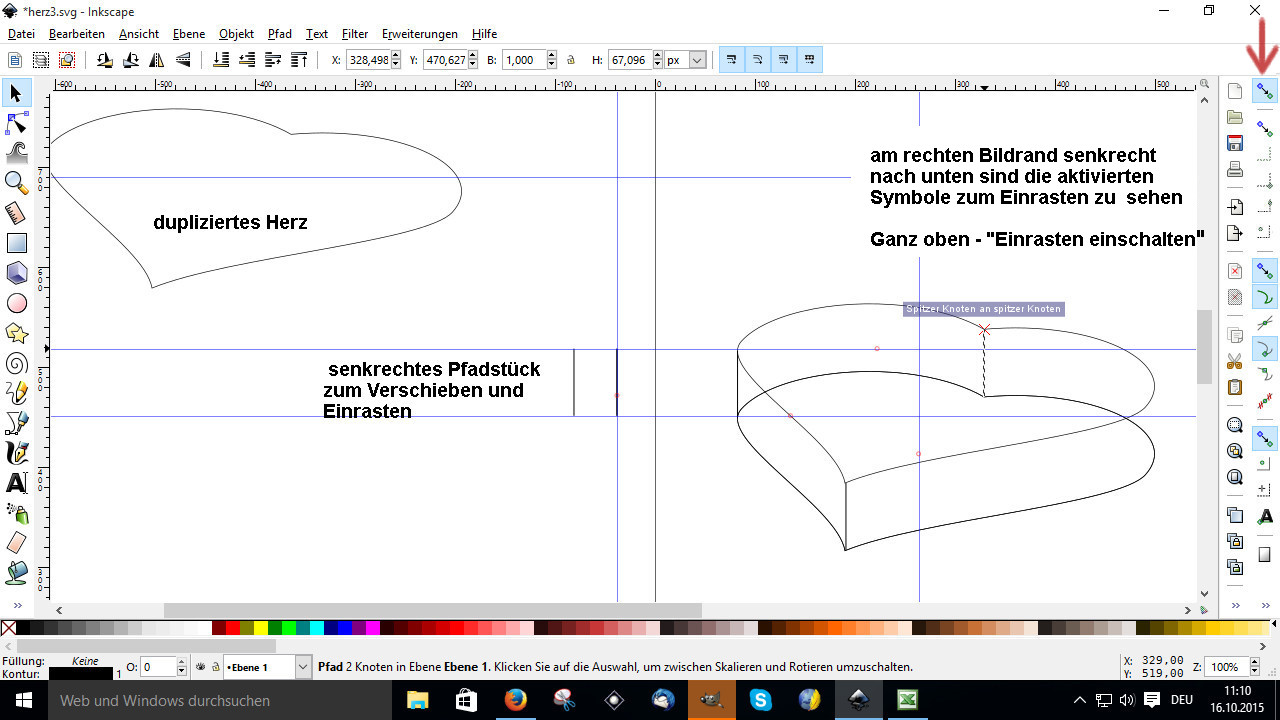Screen dimensions: 1280x720
Task: Click the scissors cut icon
Action: 1235,360
